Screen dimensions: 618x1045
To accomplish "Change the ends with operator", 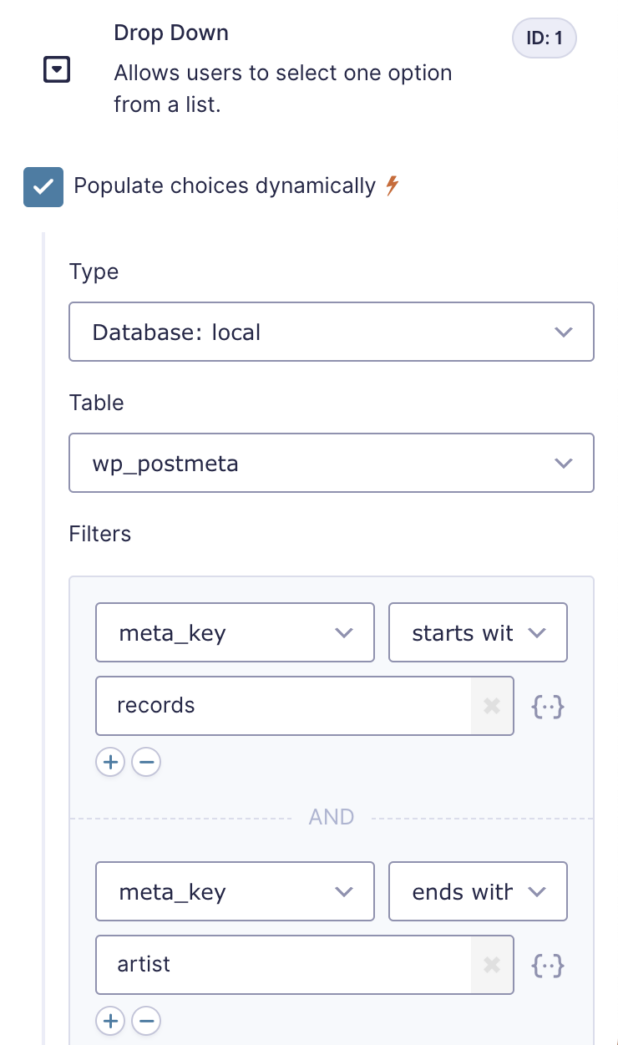I will tap(477, 891).
